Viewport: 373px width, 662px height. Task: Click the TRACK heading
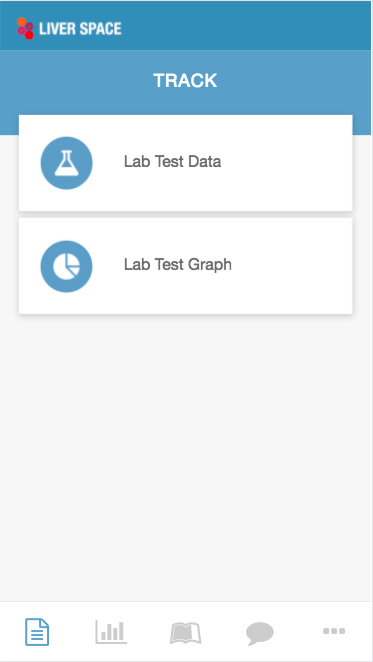coord(185,80)
